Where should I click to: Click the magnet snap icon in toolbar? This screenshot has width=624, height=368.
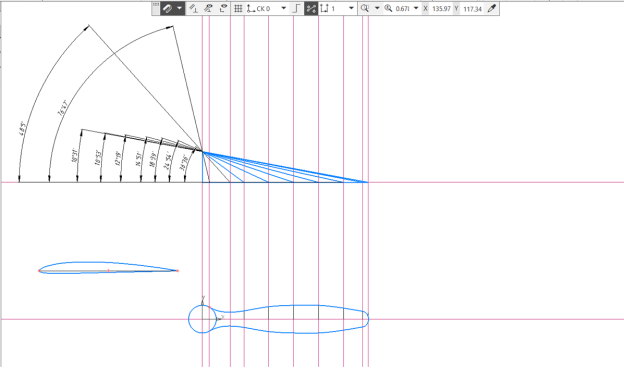pyautogui.click(x=168, y=8)
